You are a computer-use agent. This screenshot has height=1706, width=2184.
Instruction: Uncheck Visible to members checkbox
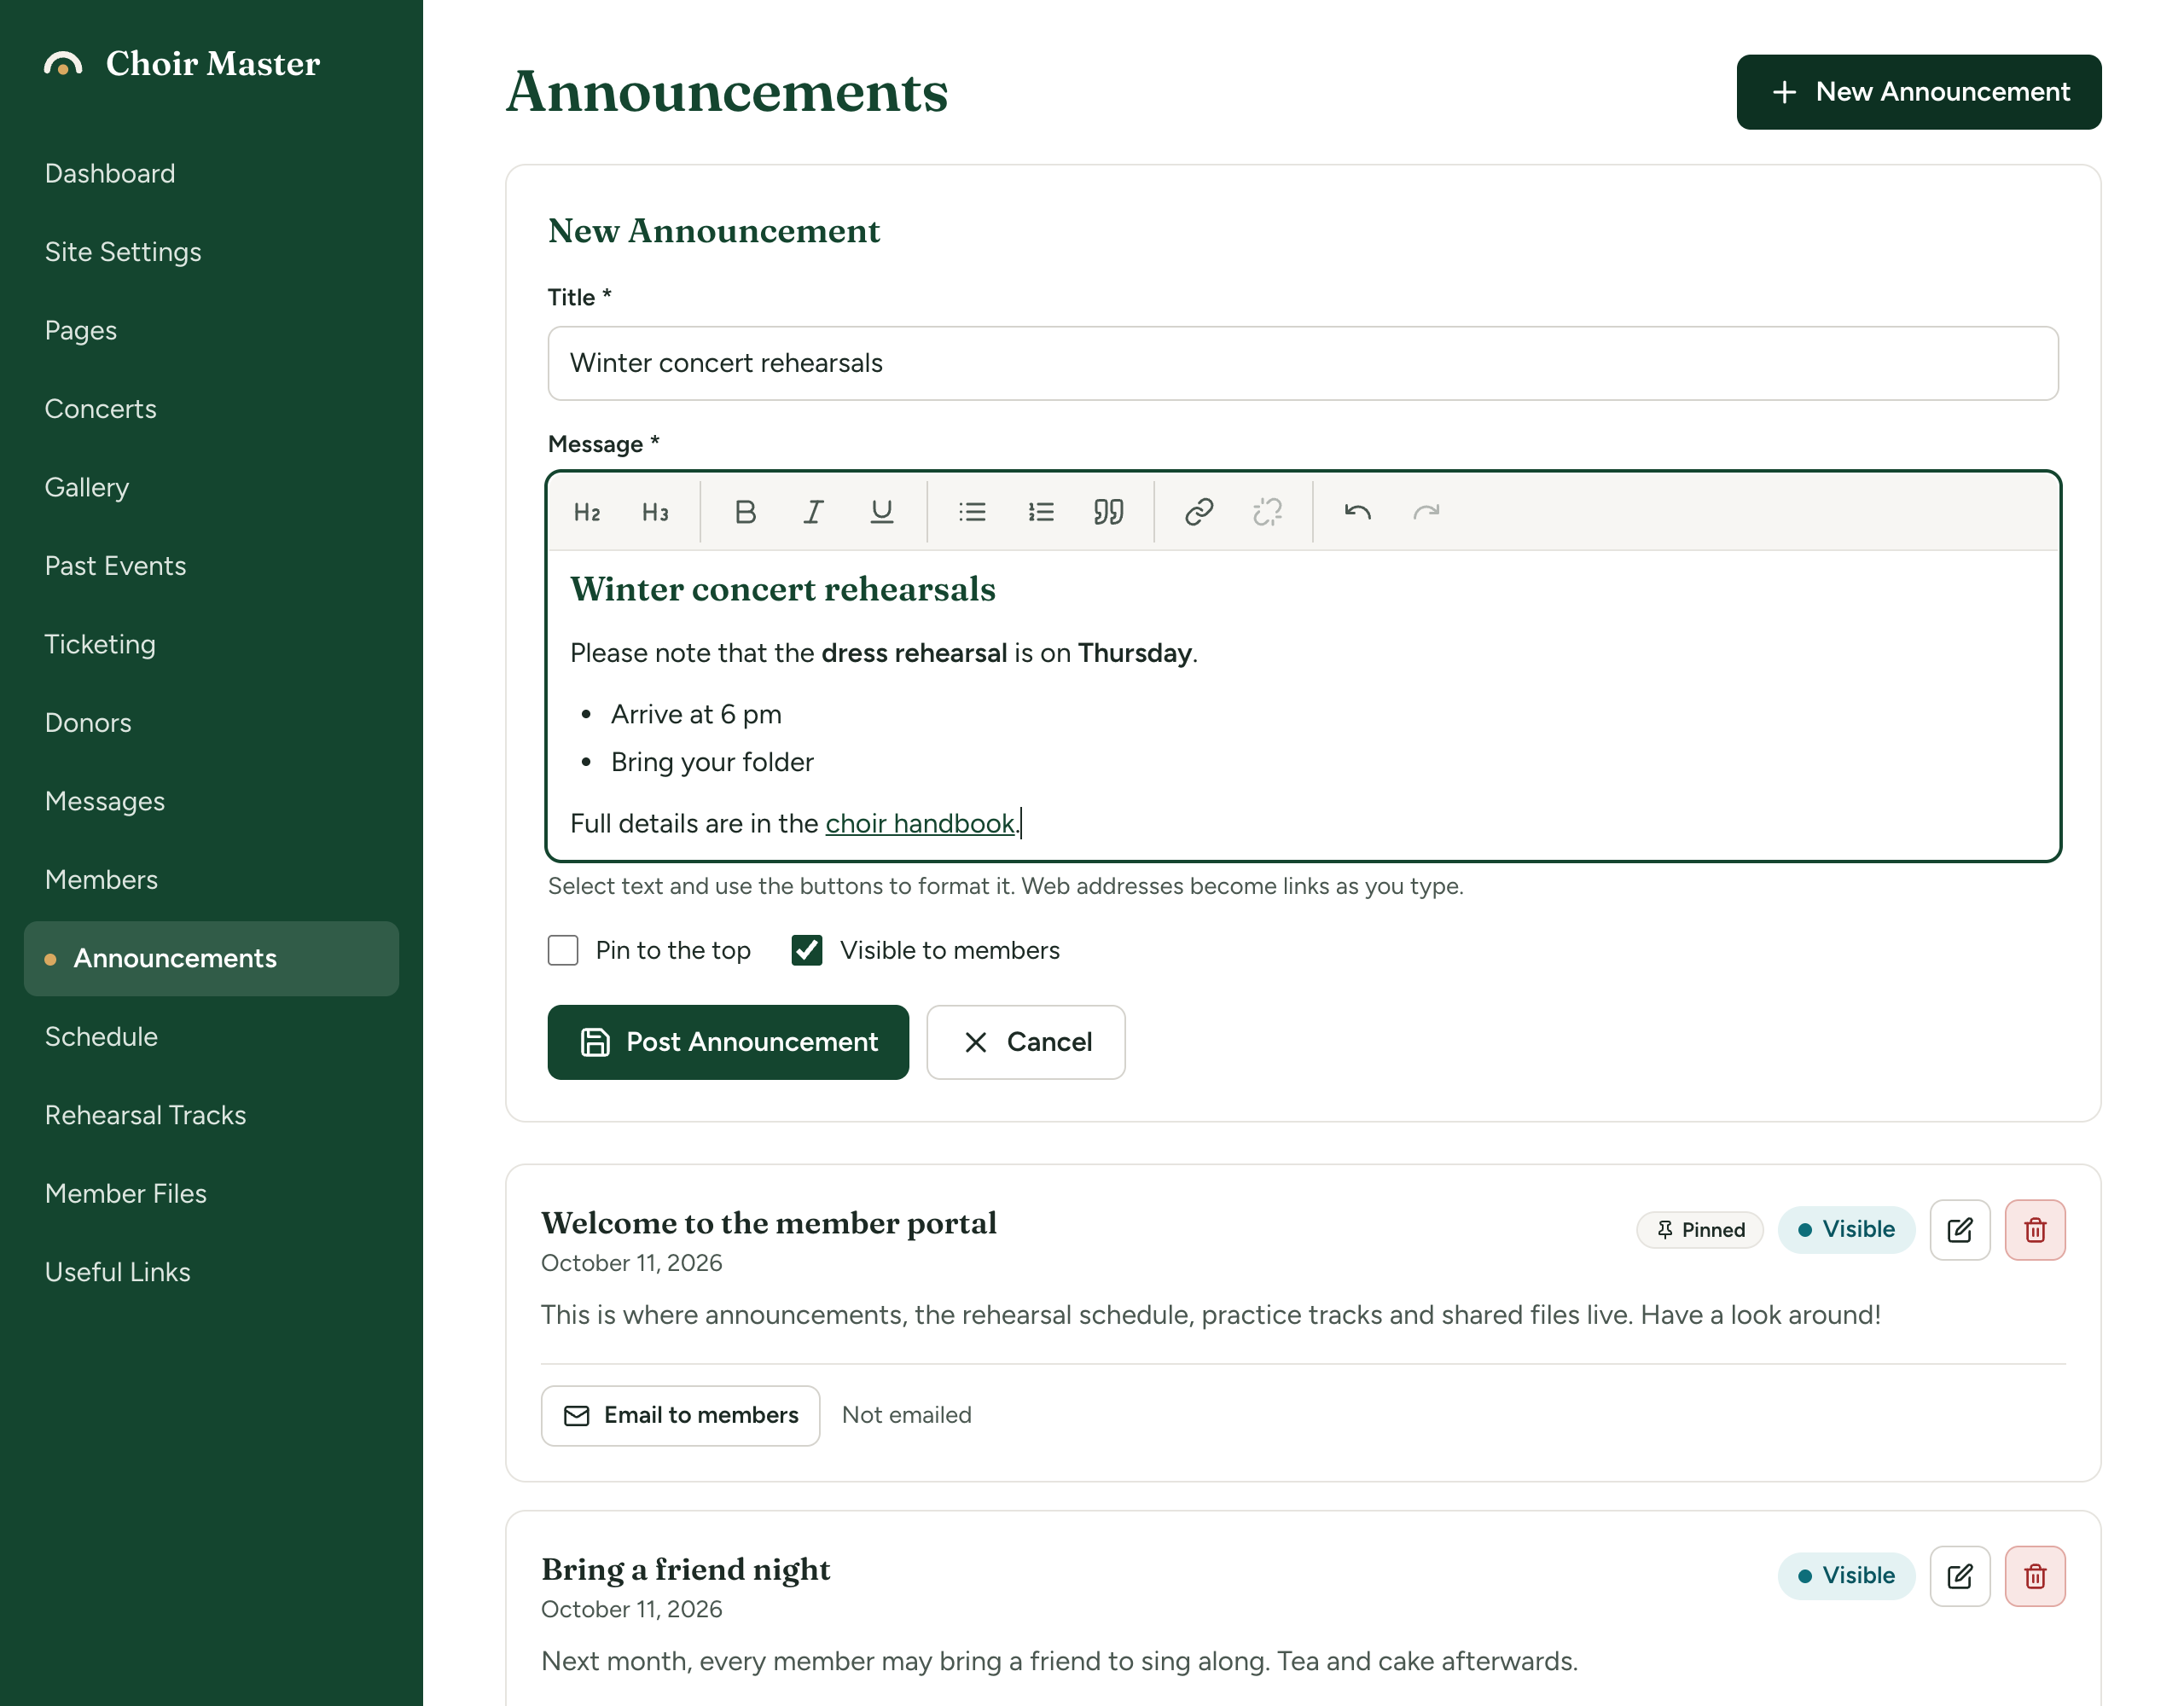[x=807, y=950]
